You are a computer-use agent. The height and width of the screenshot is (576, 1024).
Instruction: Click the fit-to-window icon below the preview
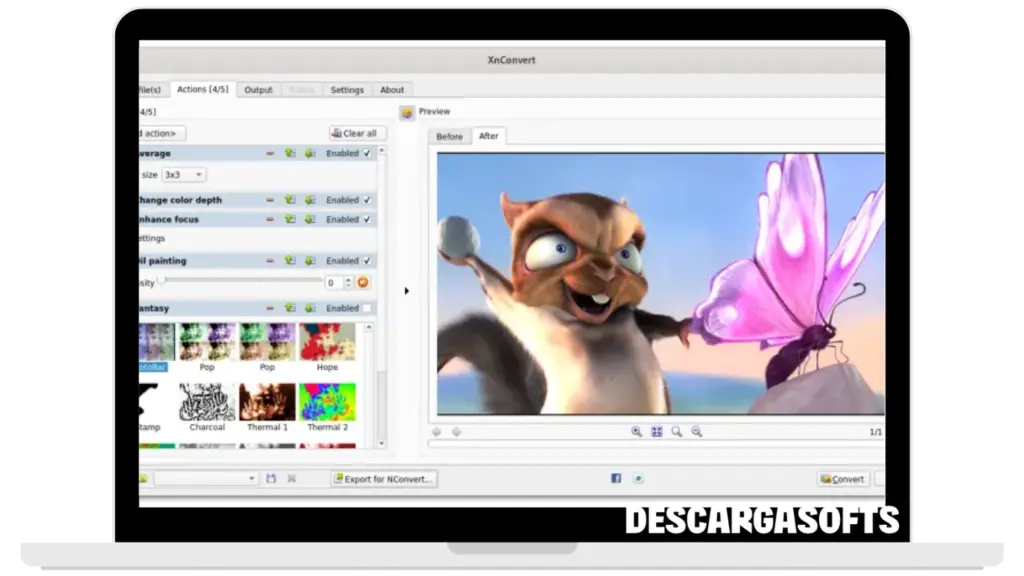(x=657, y=432)
